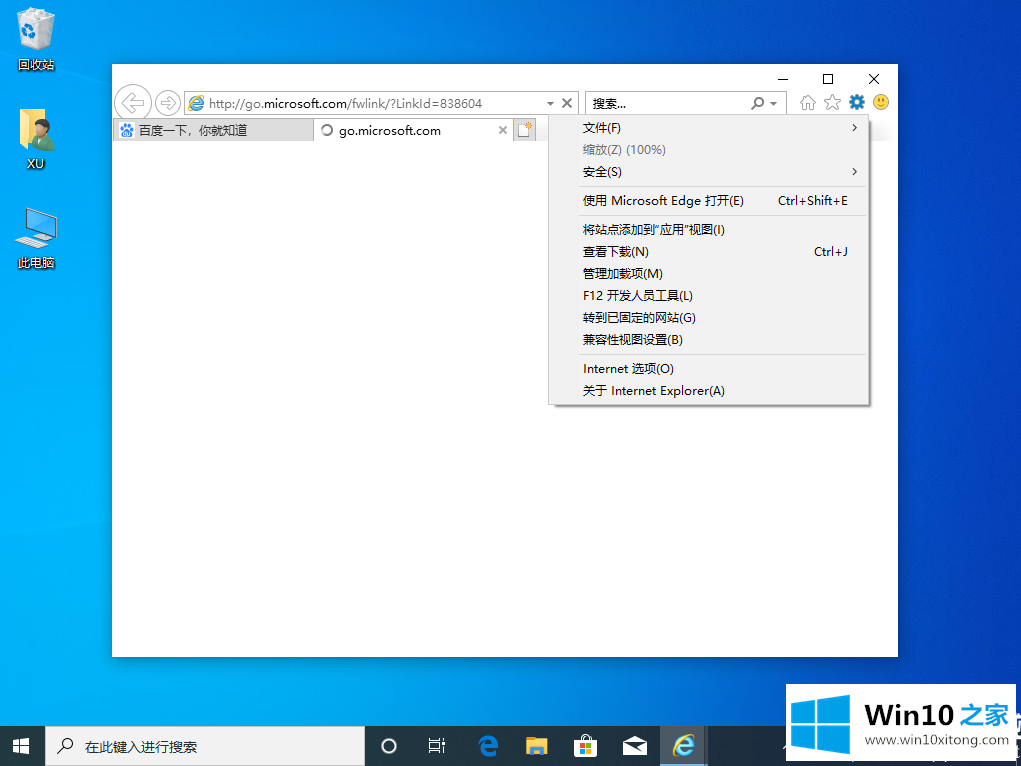Open Mail app from taskbar
The height and width of the screenshot is (766, 1021).
635,746
